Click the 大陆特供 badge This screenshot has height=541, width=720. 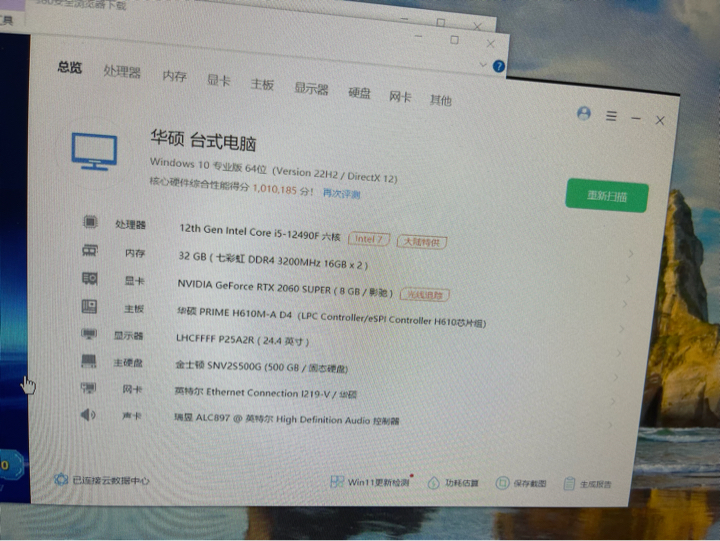pyautogui.click(x=422, y=242)
